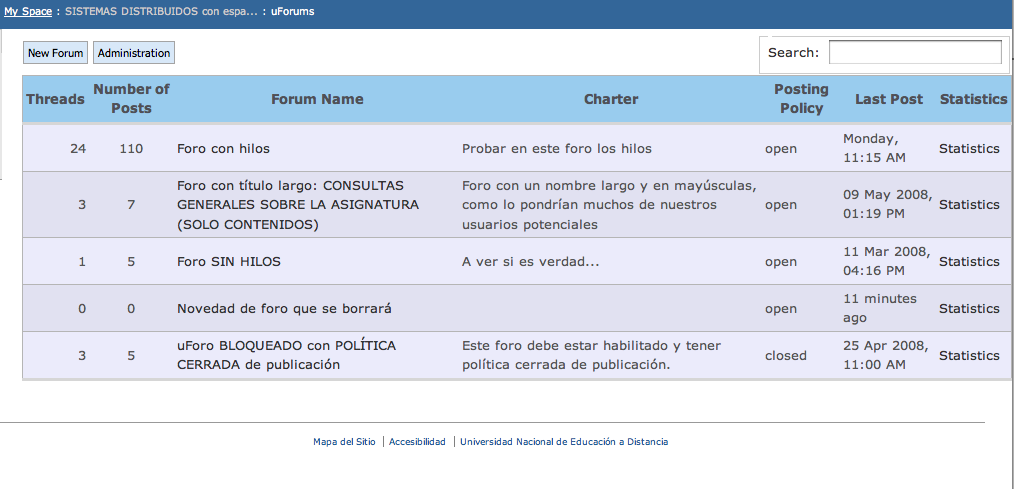Sort by the Threads column header
This screenshot has width=1014, height=489.
55,99
